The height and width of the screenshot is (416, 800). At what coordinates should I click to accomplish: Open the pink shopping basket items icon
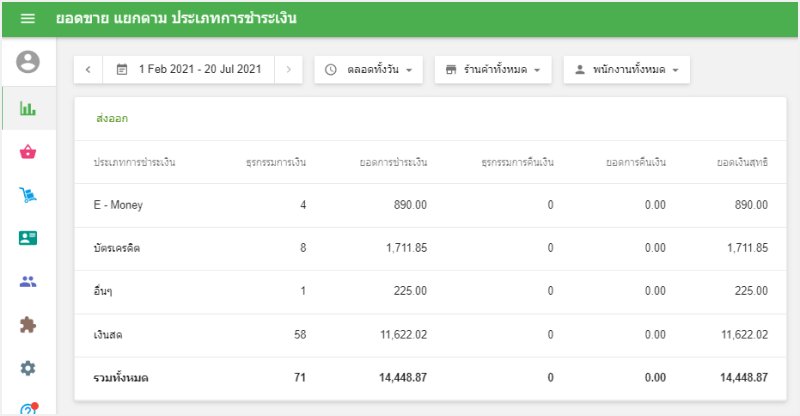(x=28, y=152)
